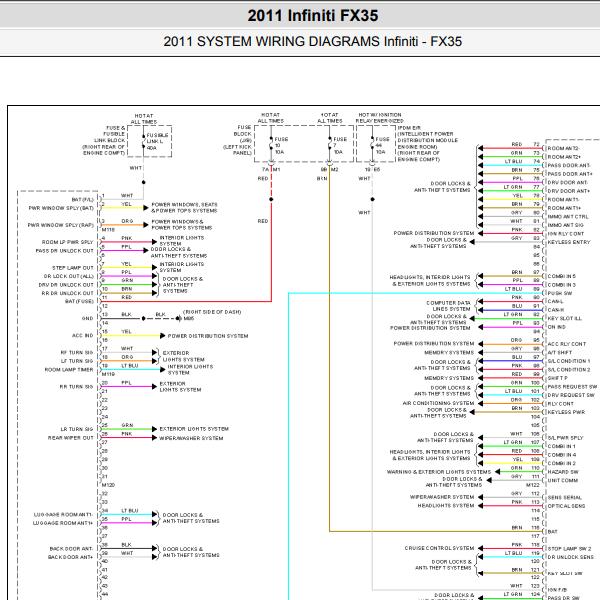Select the 'IGN RLY CONT' label

(566, 233)
